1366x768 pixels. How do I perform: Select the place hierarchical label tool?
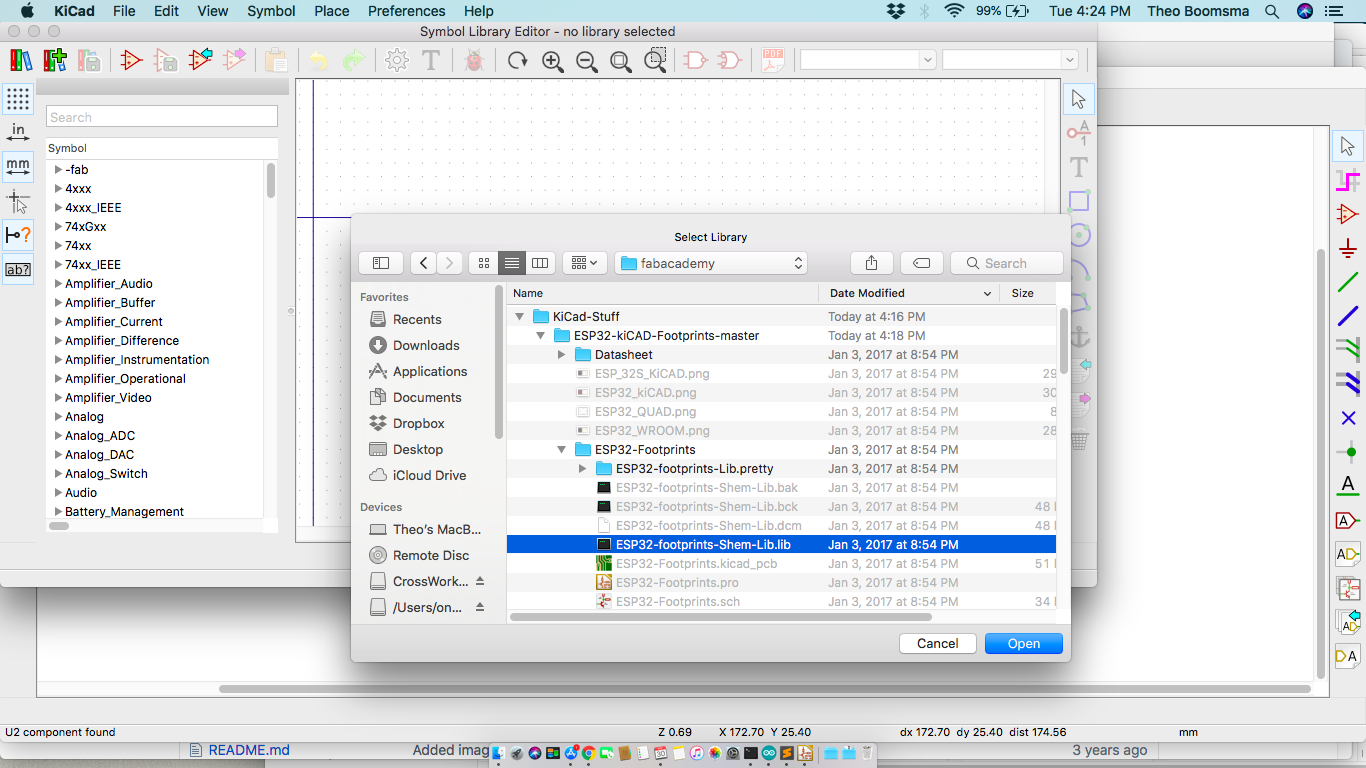tap(1348, 554)
